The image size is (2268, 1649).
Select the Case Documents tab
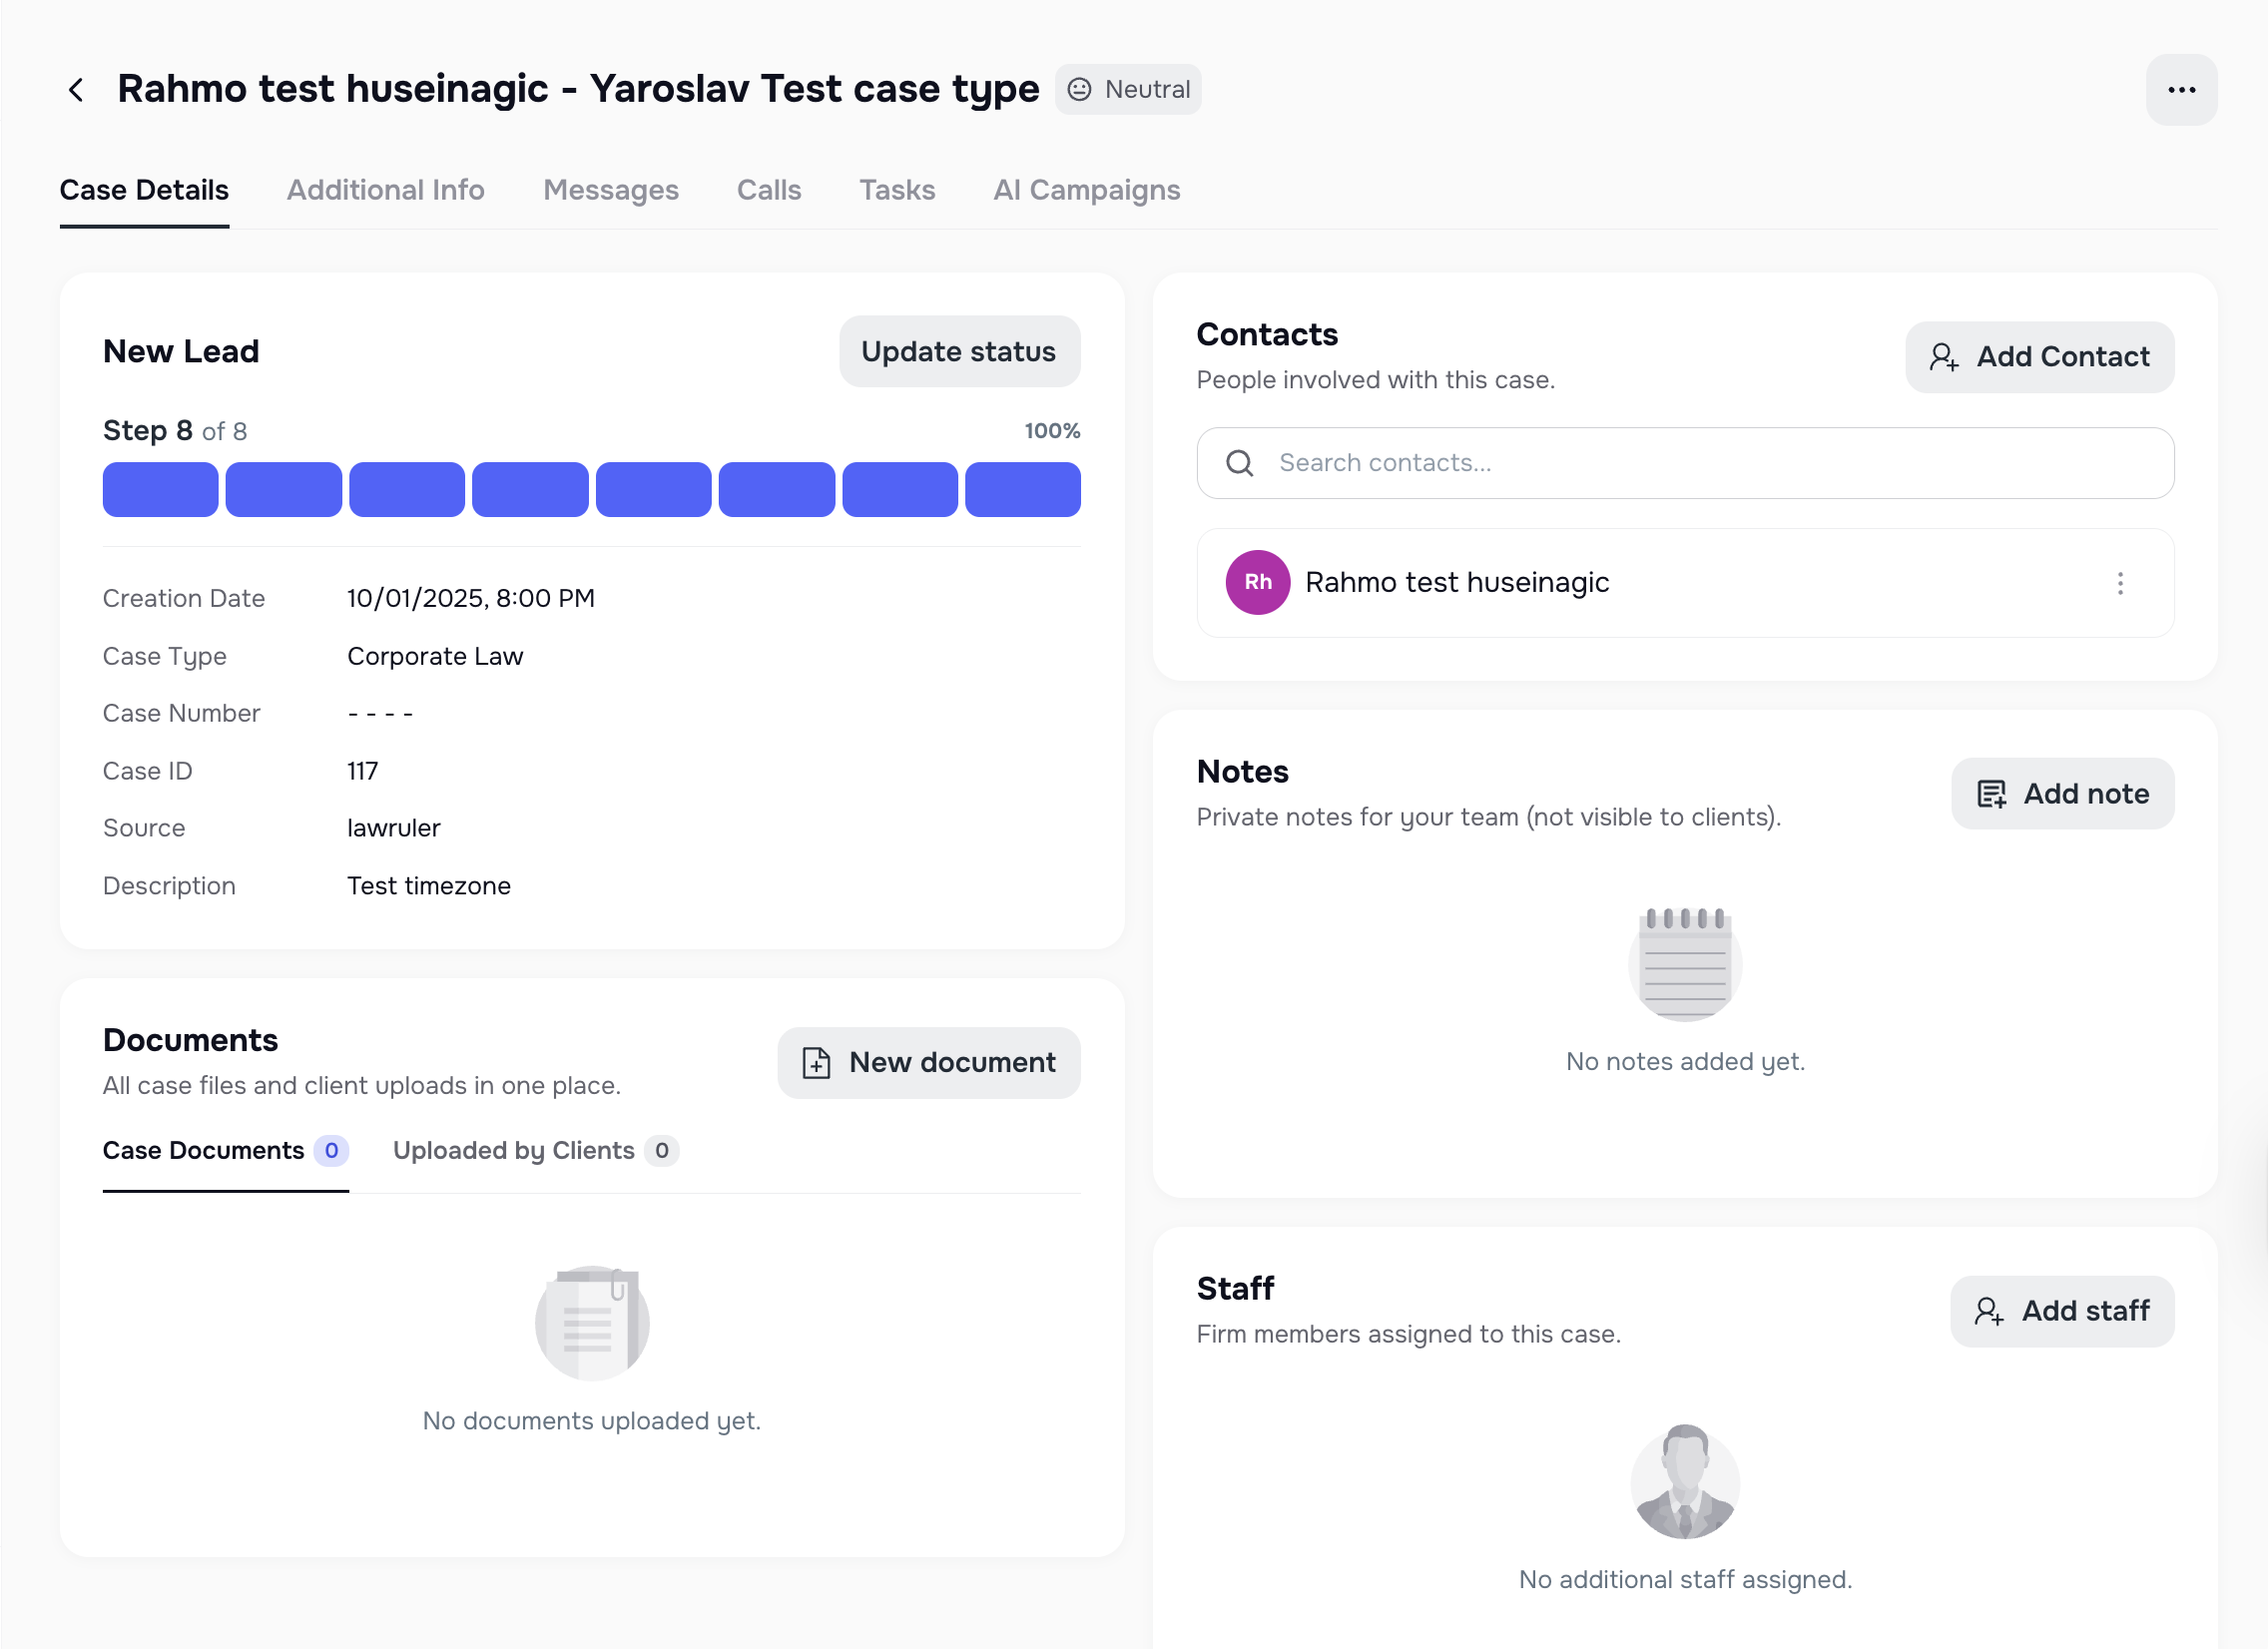(202, 1151)
